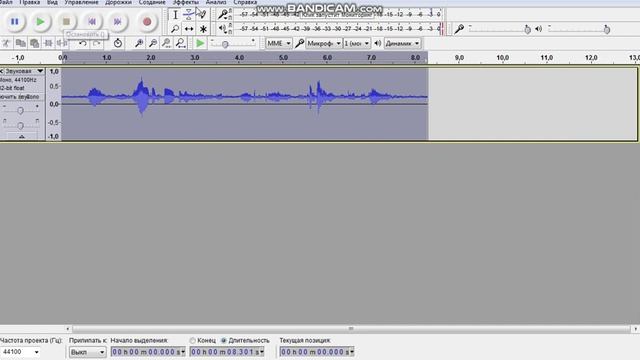Select the Длительность radio button
The width and height of the screenshot is (640, 360).
pos(224,340)
